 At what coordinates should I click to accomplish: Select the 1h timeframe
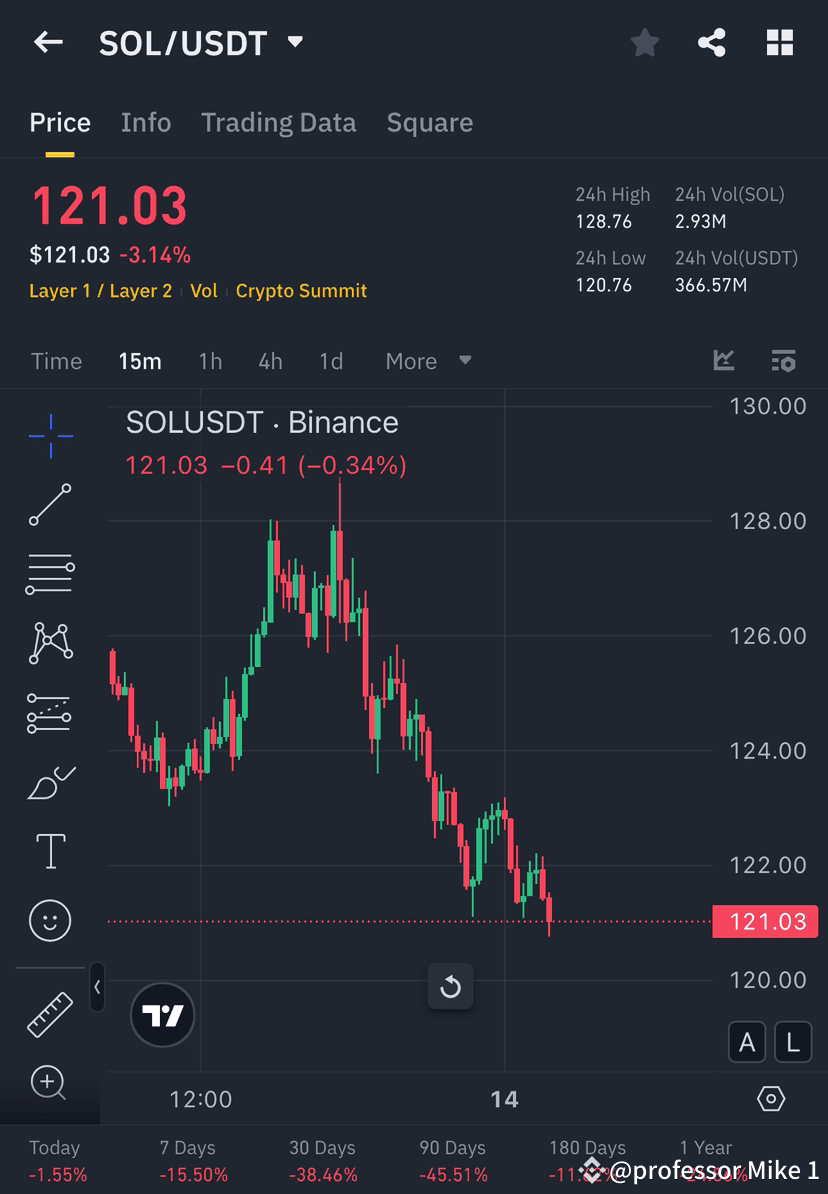210,361
